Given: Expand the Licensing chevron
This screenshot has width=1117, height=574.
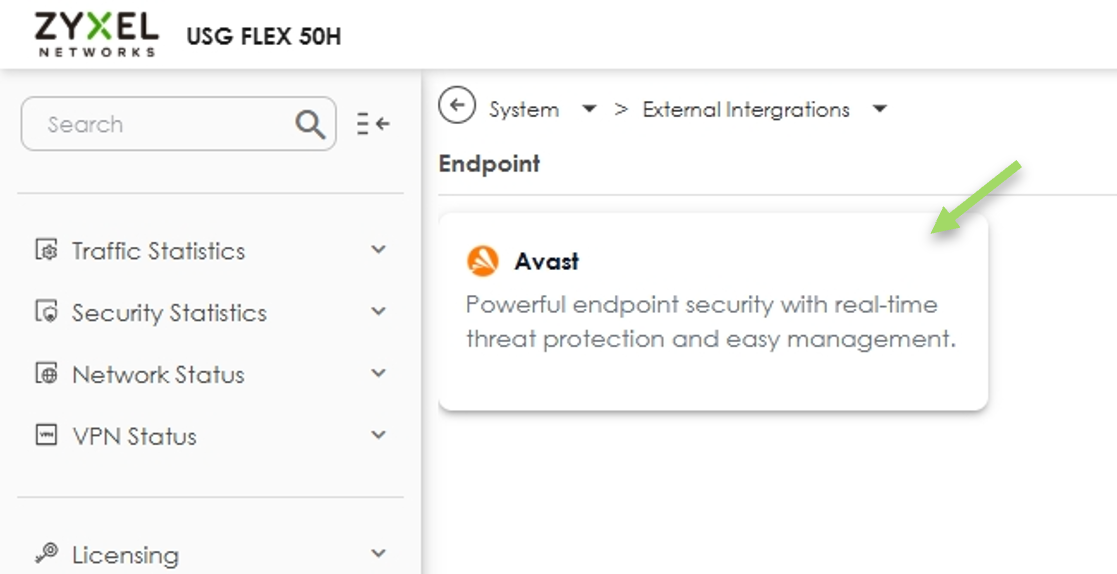Looking at the screenshot, I should coord(378,553).
